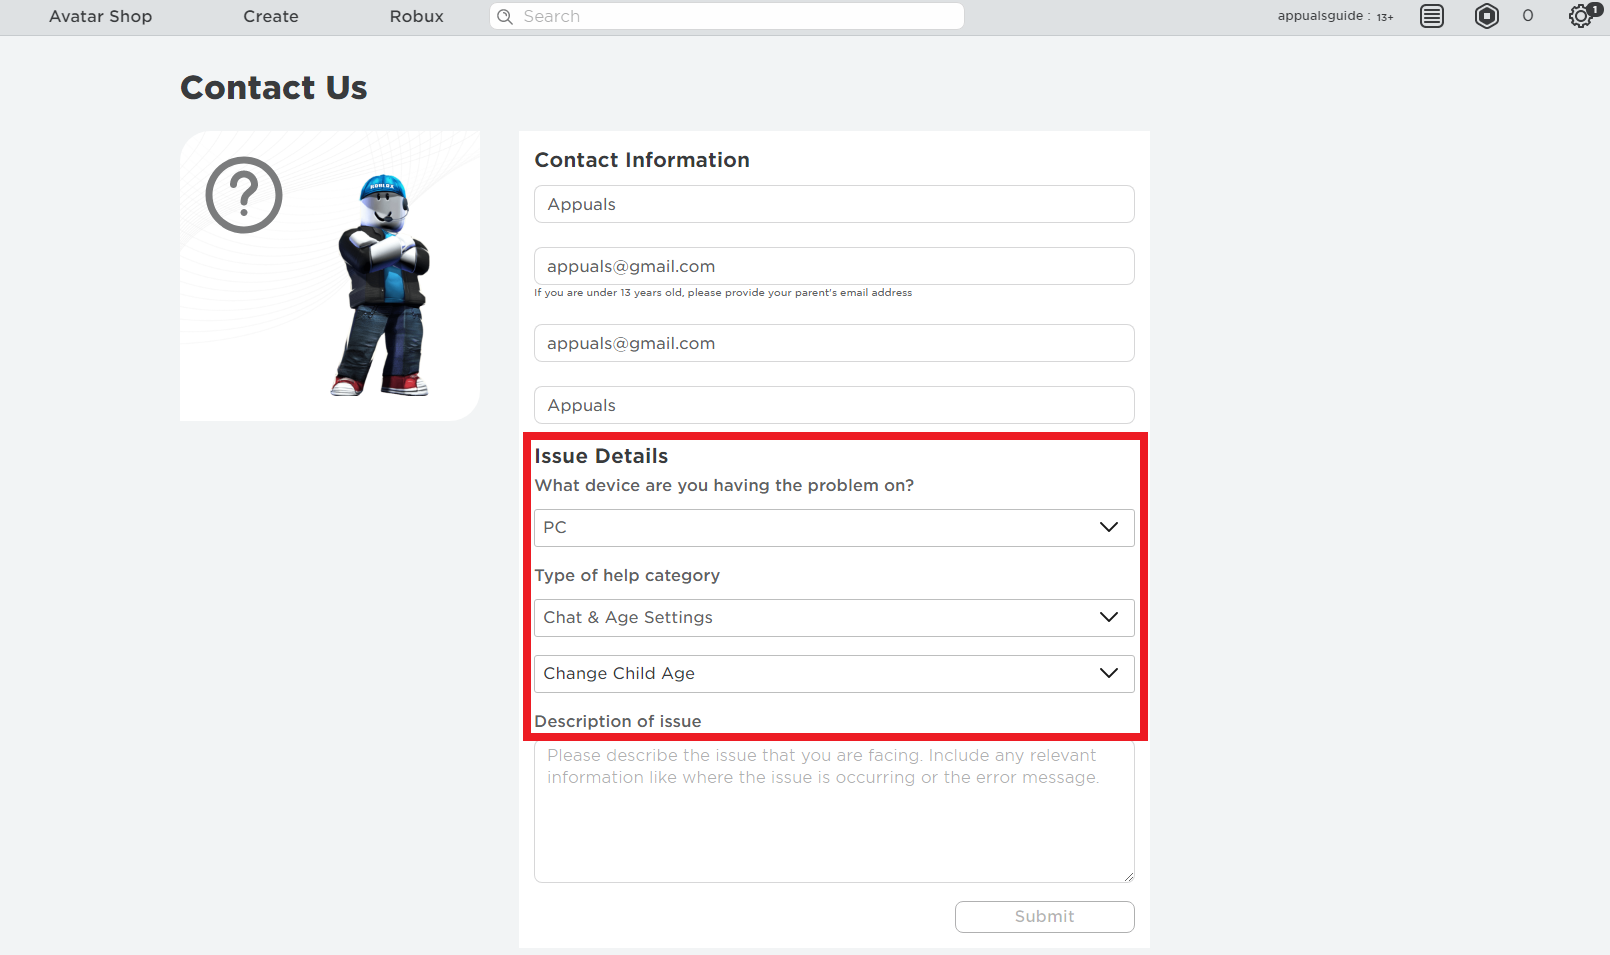
Task: Click the question mark help icon
Action: [x=244, y=195]
